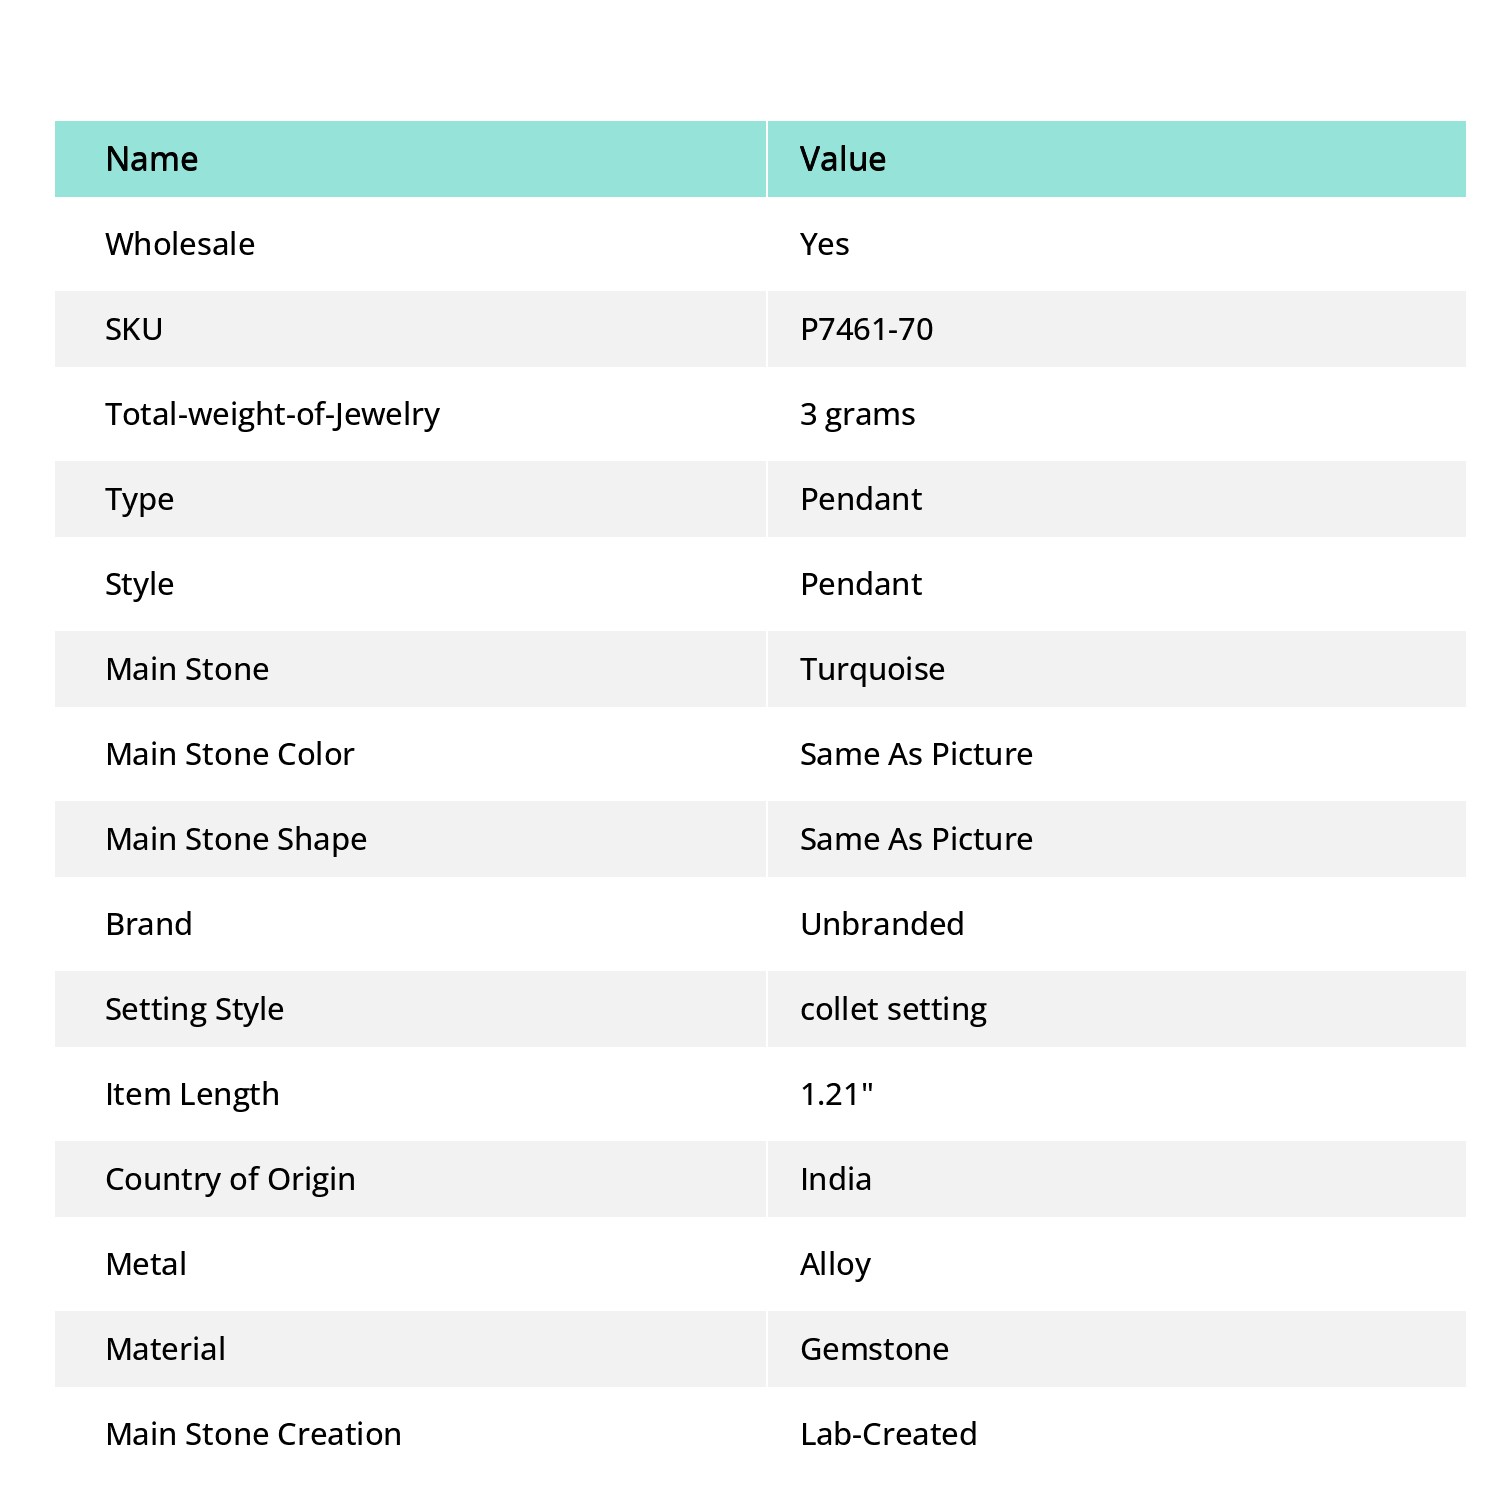Select the Gemstone material value

point(875,1349)
